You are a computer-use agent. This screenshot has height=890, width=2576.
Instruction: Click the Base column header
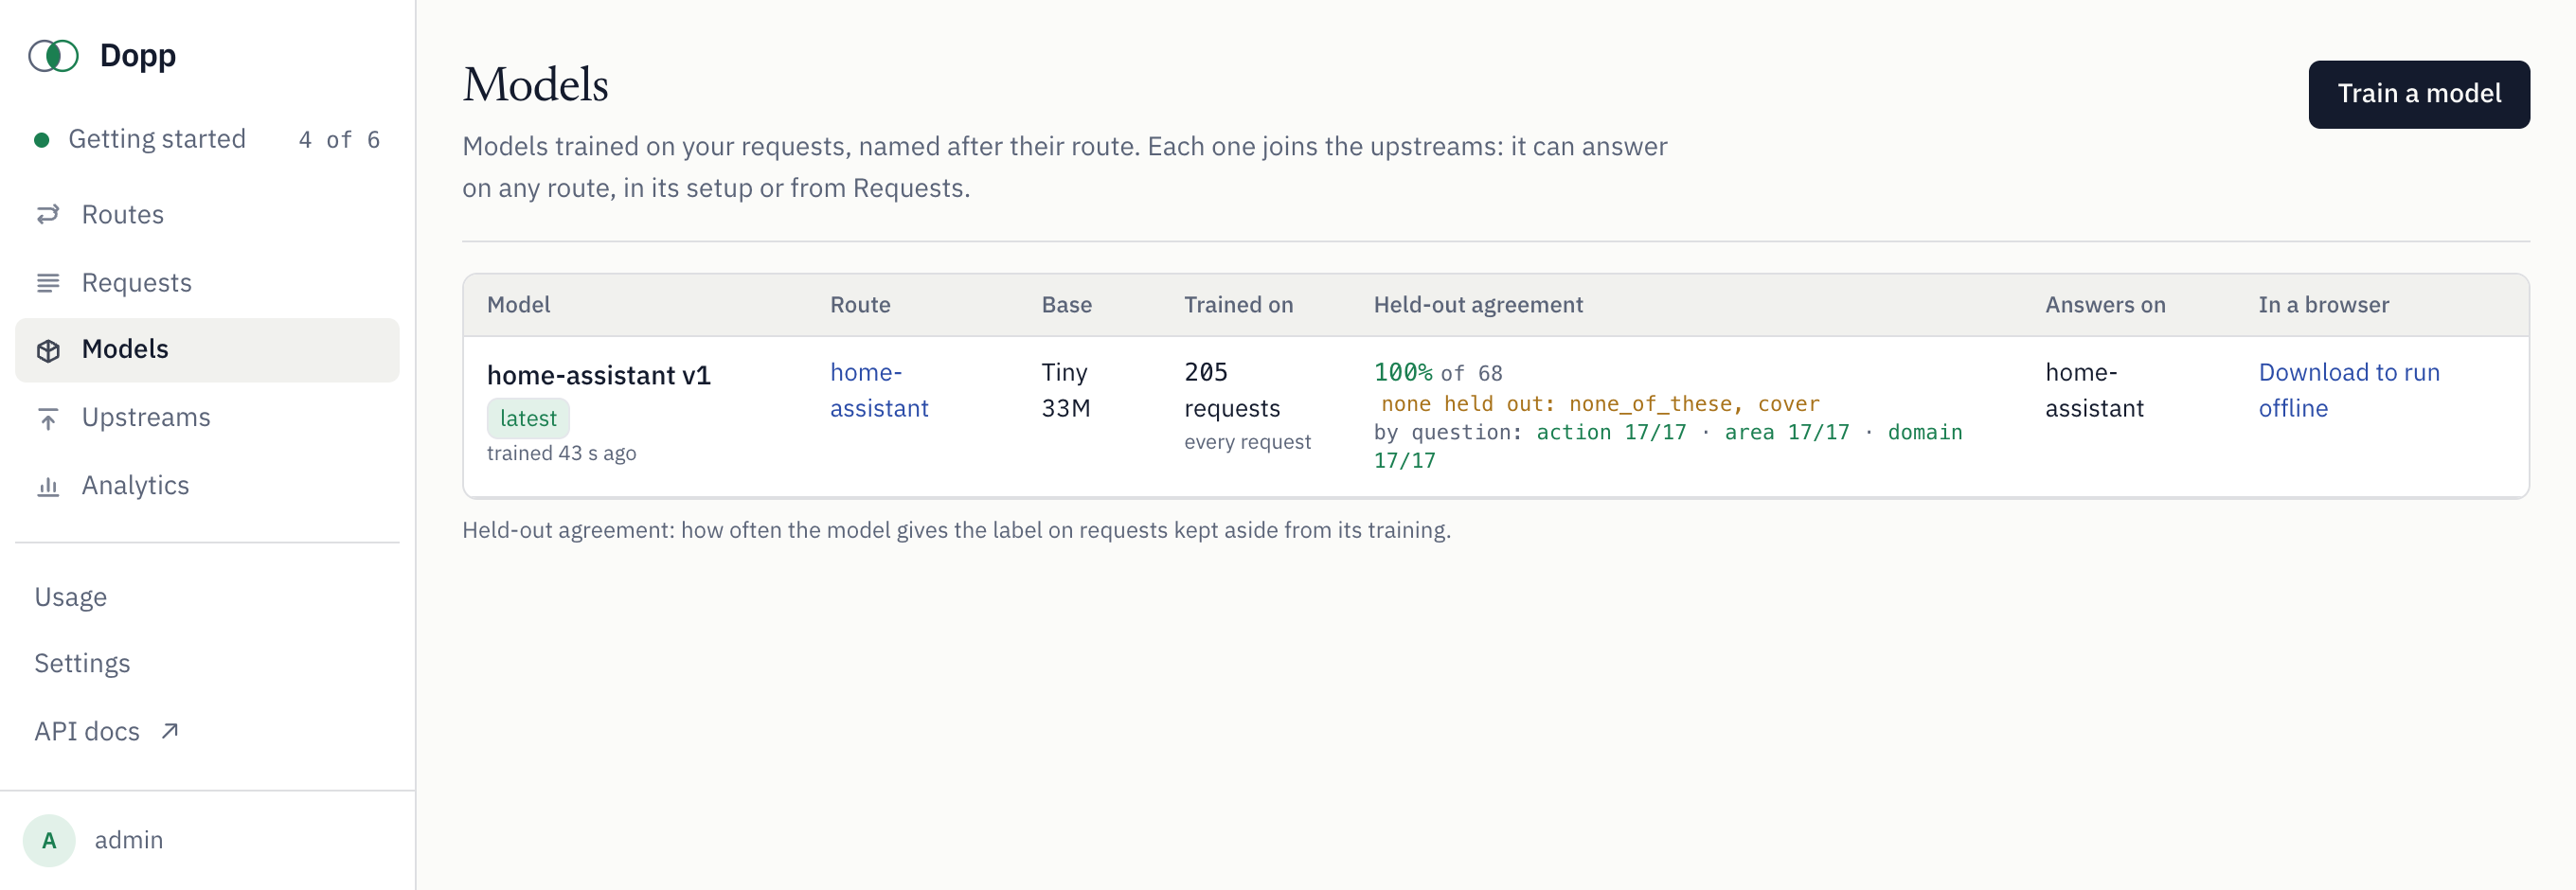click(x=1066, y=305)
